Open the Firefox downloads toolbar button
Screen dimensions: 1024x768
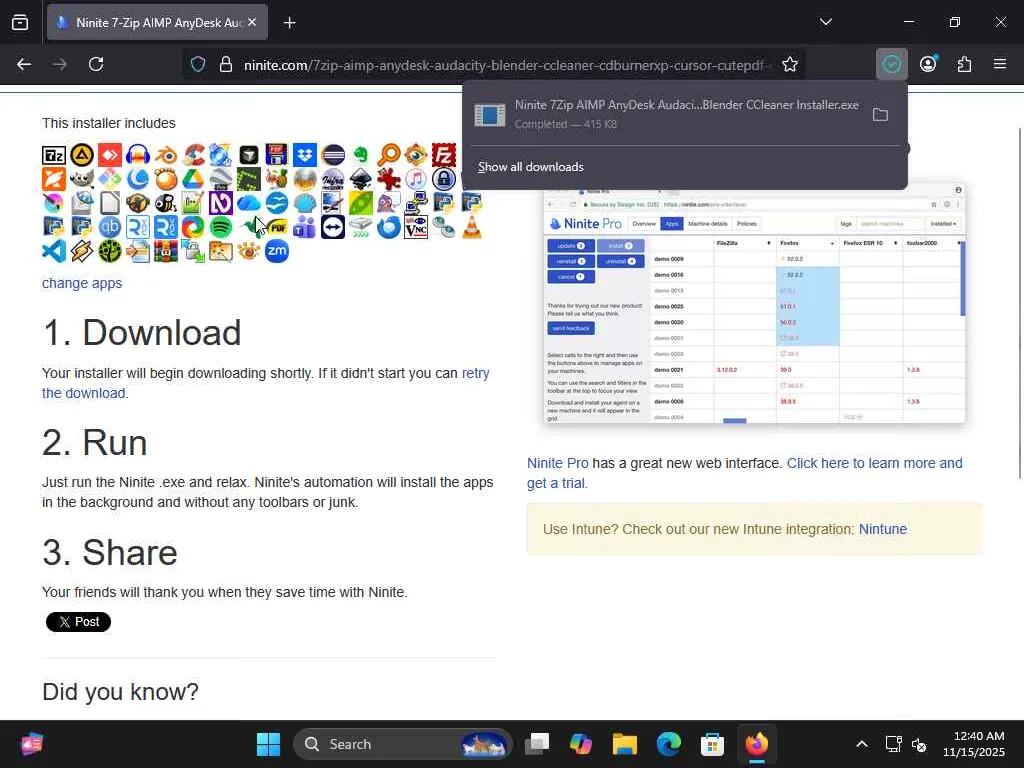pos(891,64)
